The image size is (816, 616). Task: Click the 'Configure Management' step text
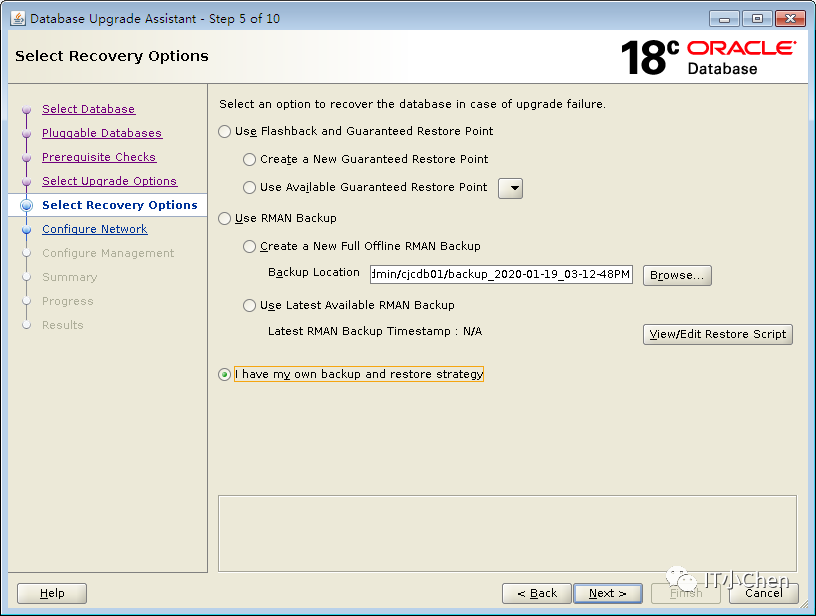pyautogui.click(x=108, y=253)
